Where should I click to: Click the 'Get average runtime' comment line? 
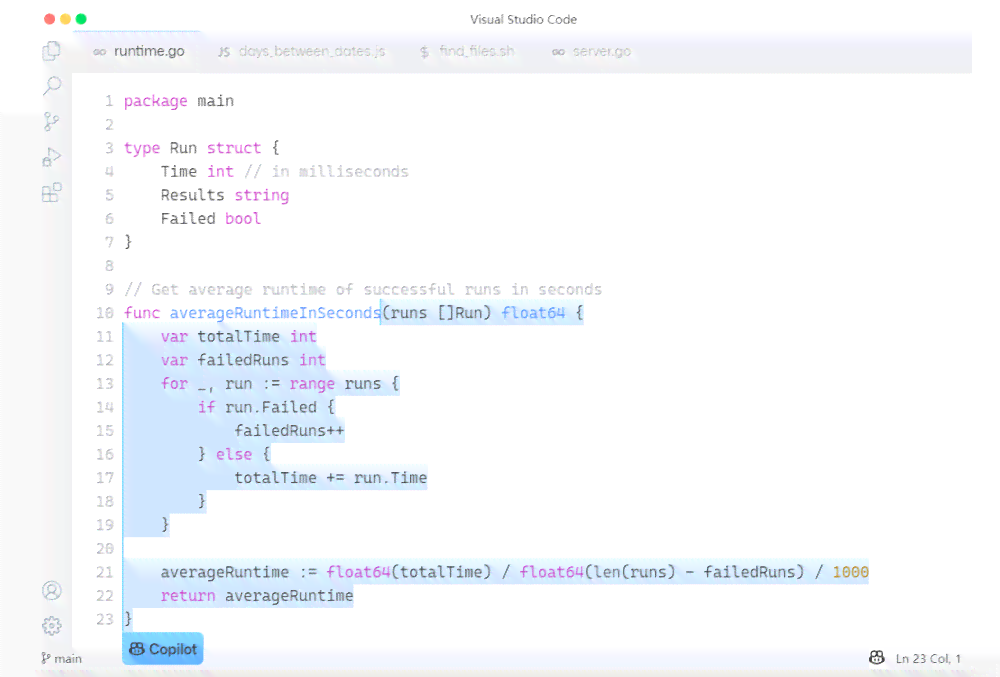coord(363,289)
